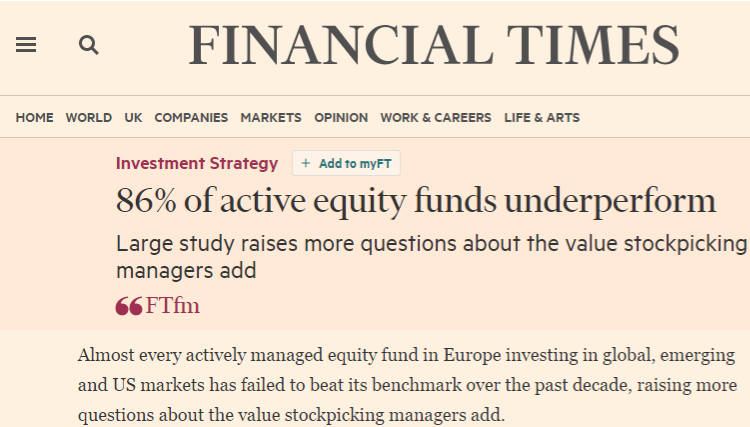Viewport: 750px width, 427px height.
Task: Open the World section
Action: coord(89,118)
